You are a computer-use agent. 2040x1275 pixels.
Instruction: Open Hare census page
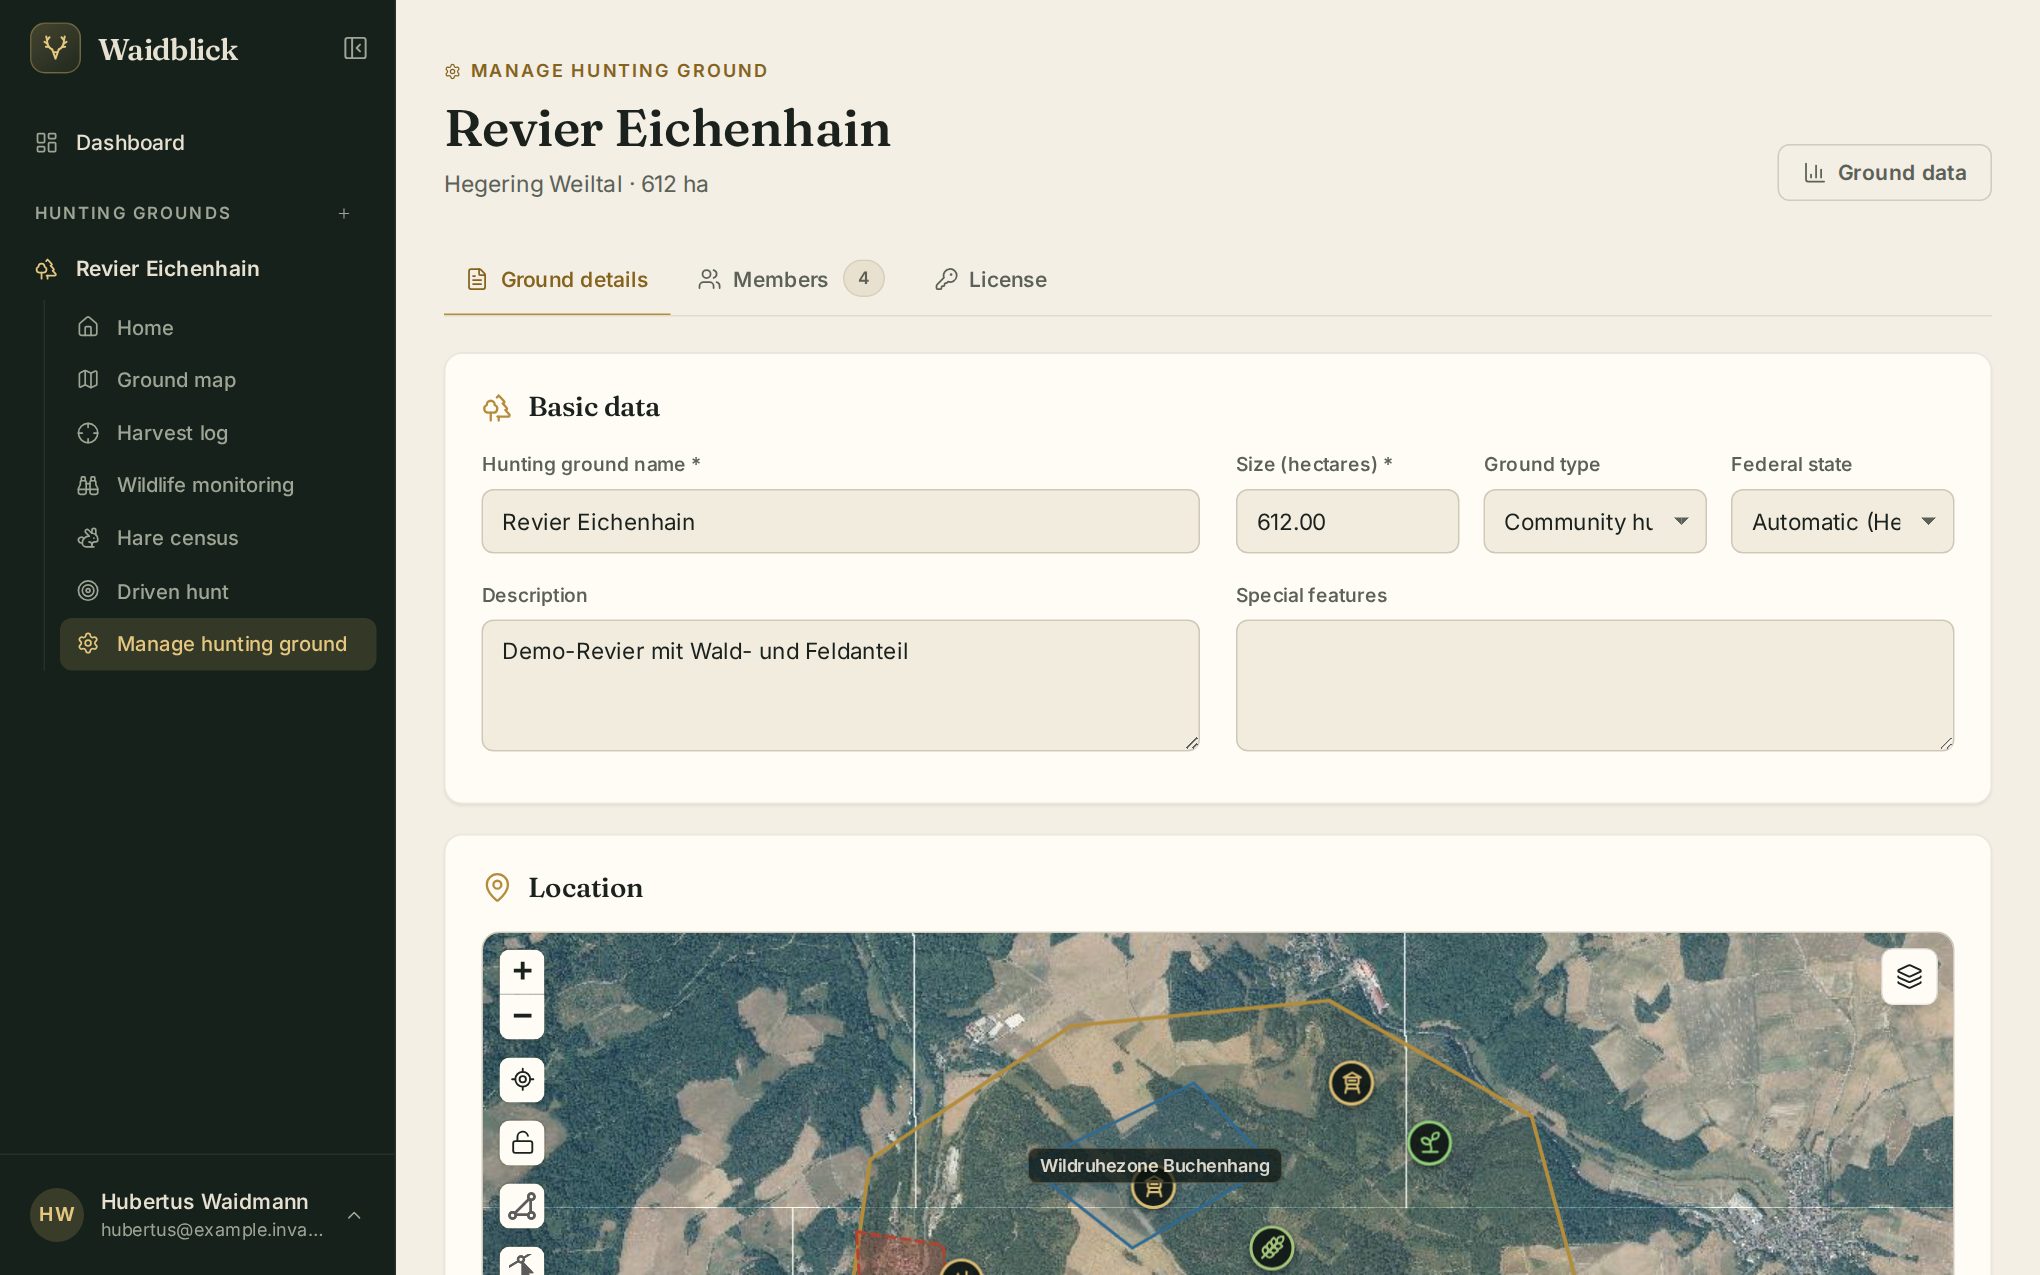click(218, 538)
